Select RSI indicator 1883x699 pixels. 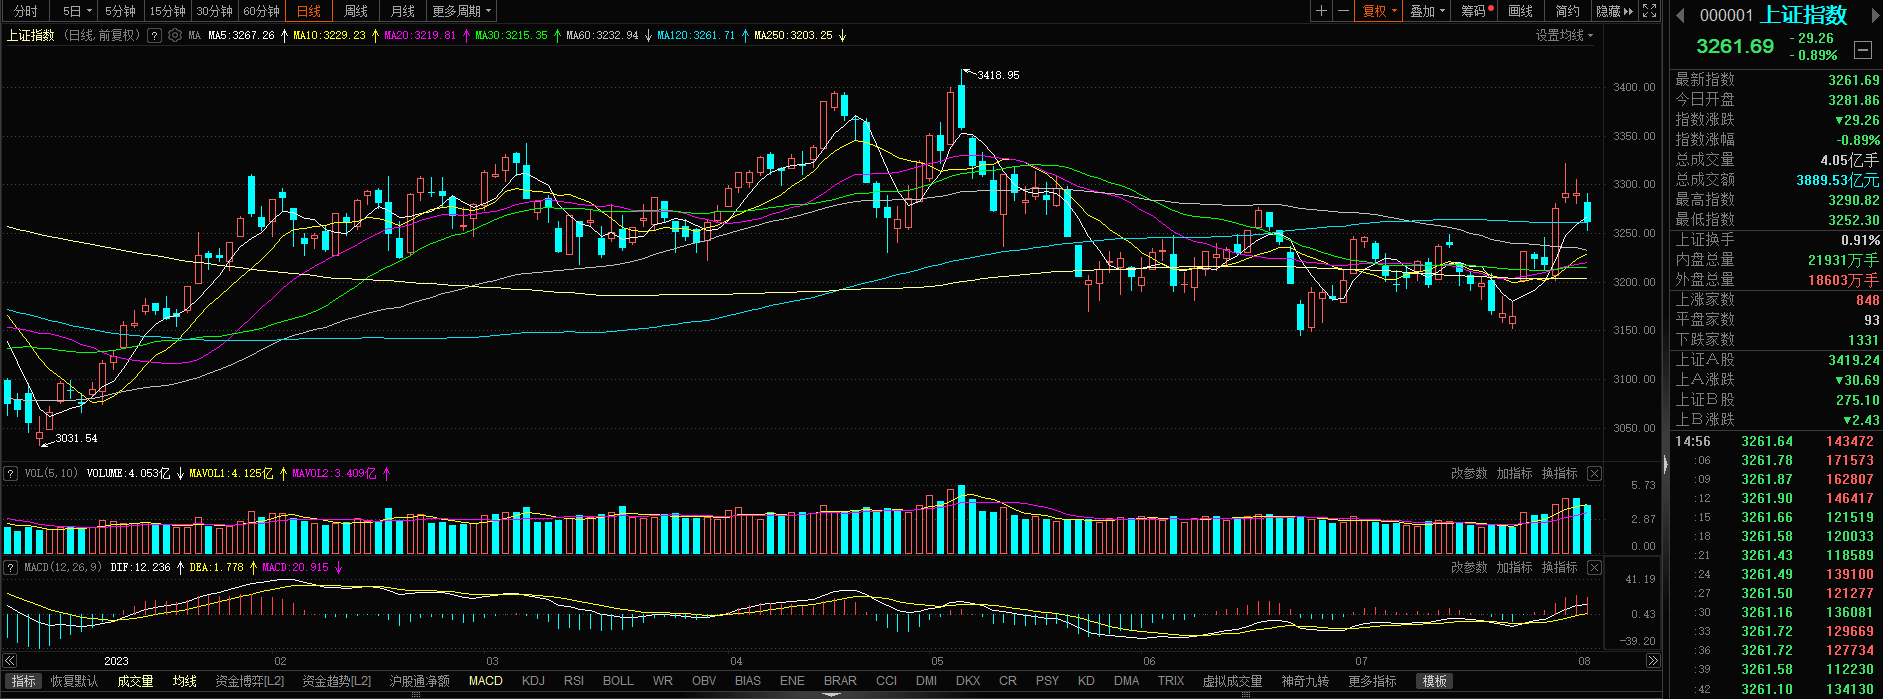[x=574, y=681]
